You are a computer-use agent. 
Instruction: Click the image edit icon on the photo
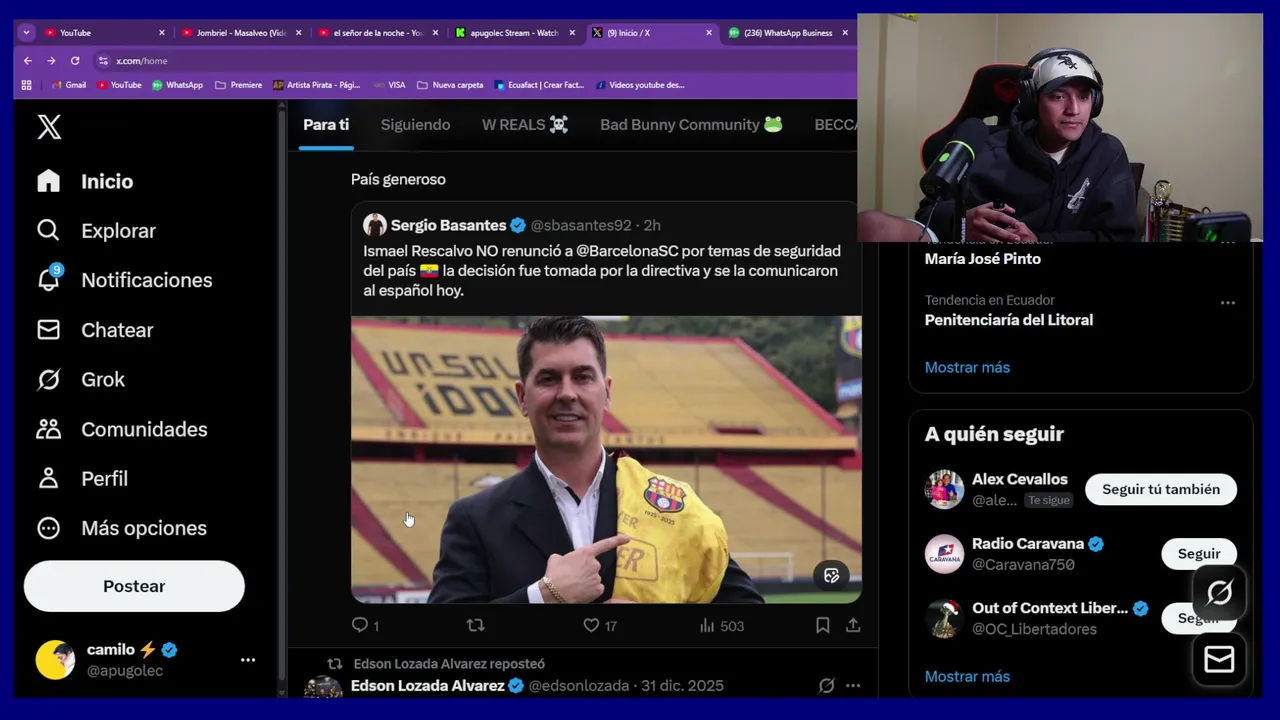point(831,575)
